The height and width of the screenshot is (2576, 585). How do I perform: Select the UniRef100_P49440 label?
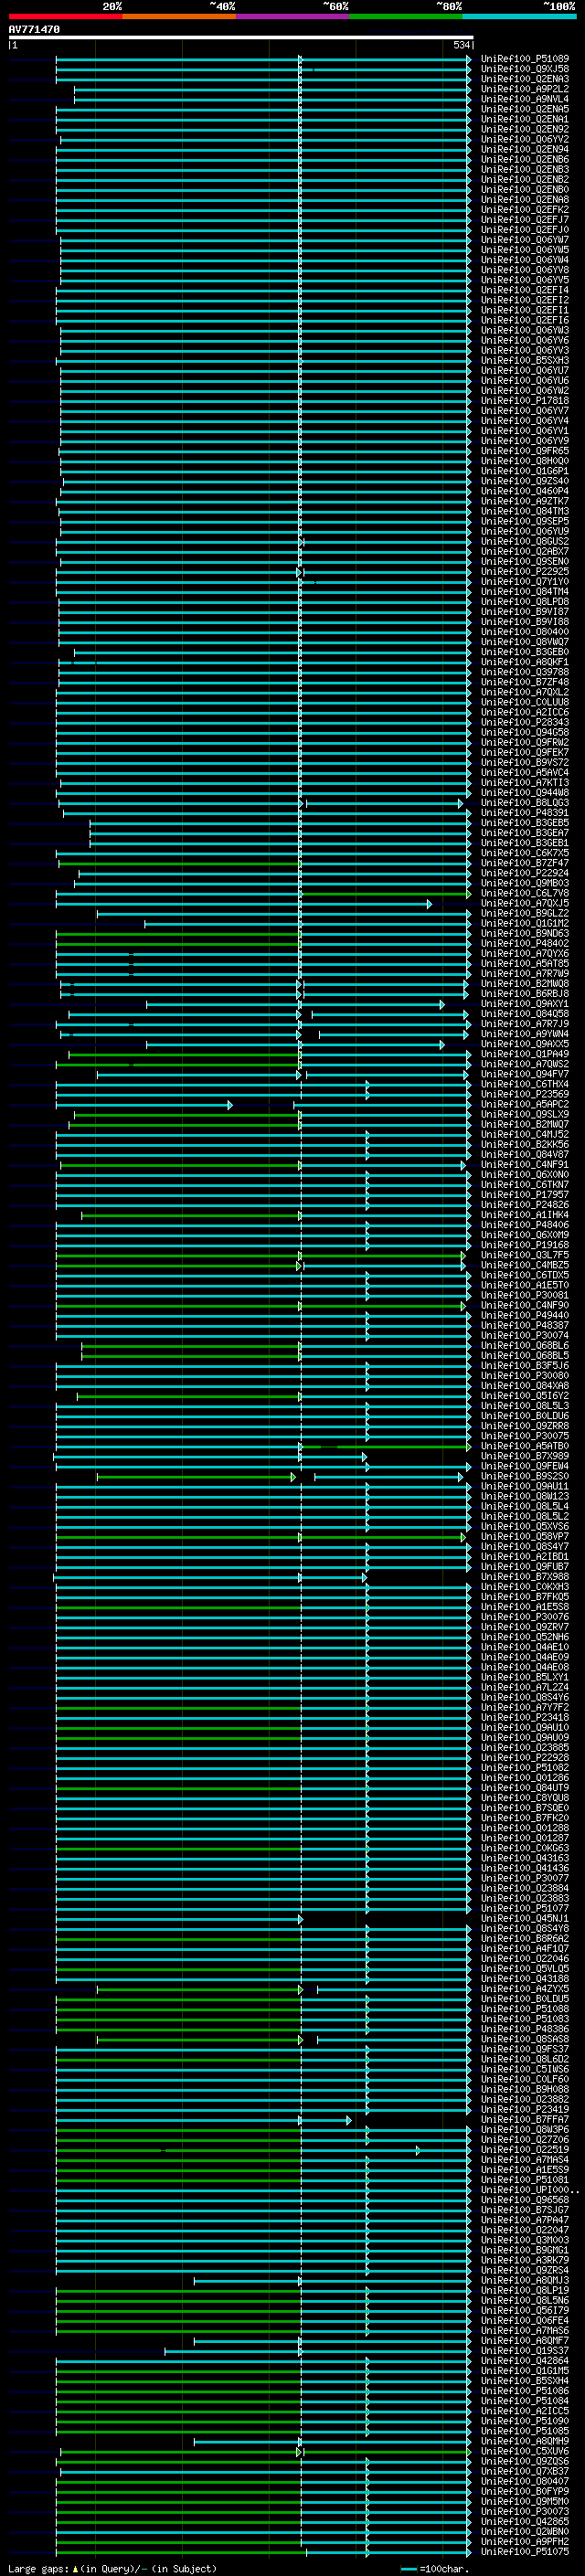(525, 1315)
